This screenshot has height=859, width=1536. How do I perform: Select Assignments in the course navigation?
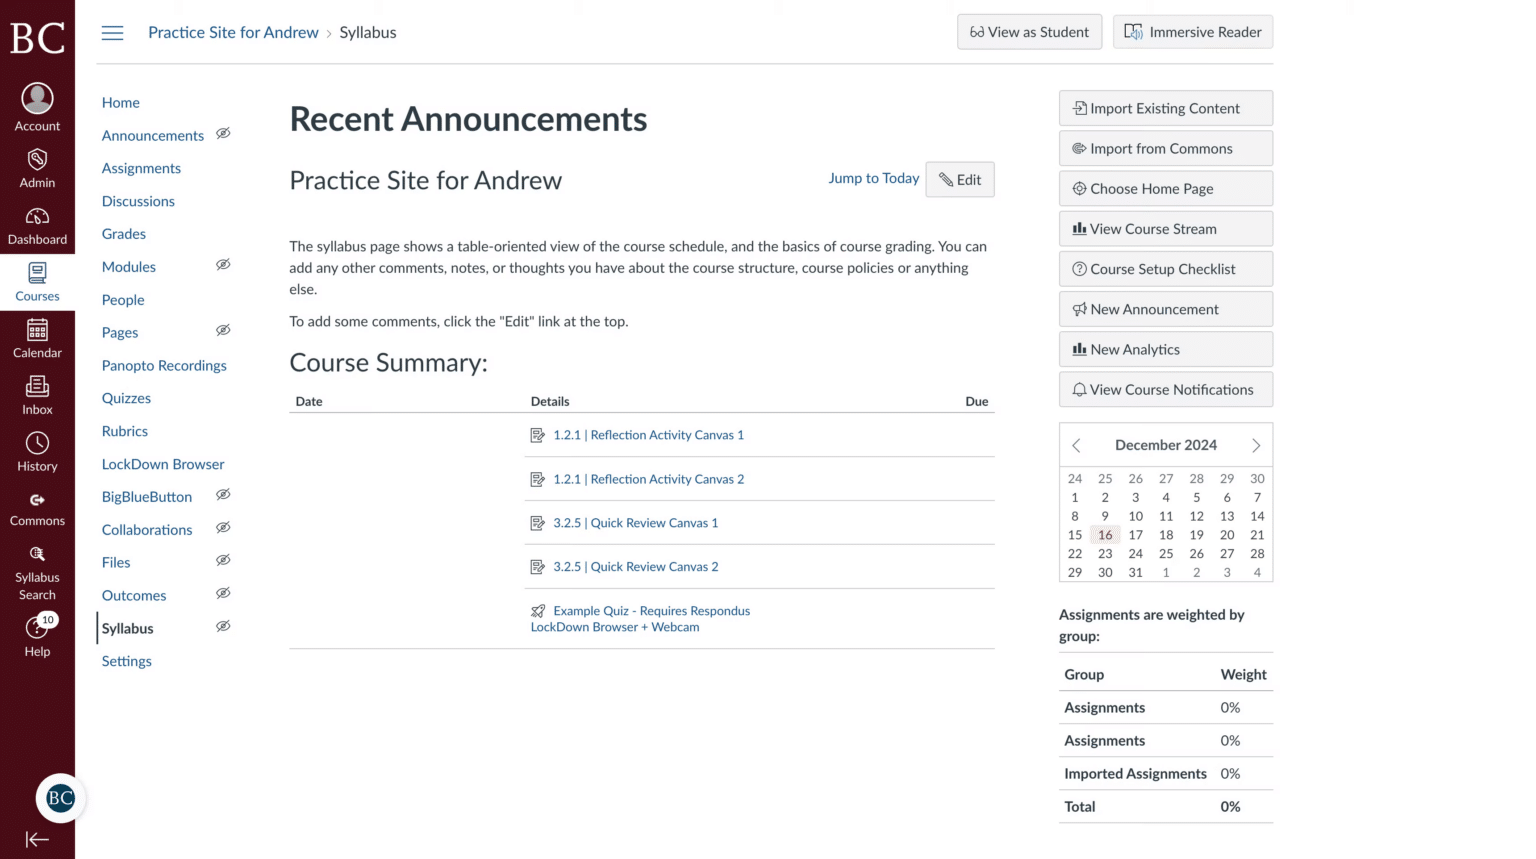(141, 168)
